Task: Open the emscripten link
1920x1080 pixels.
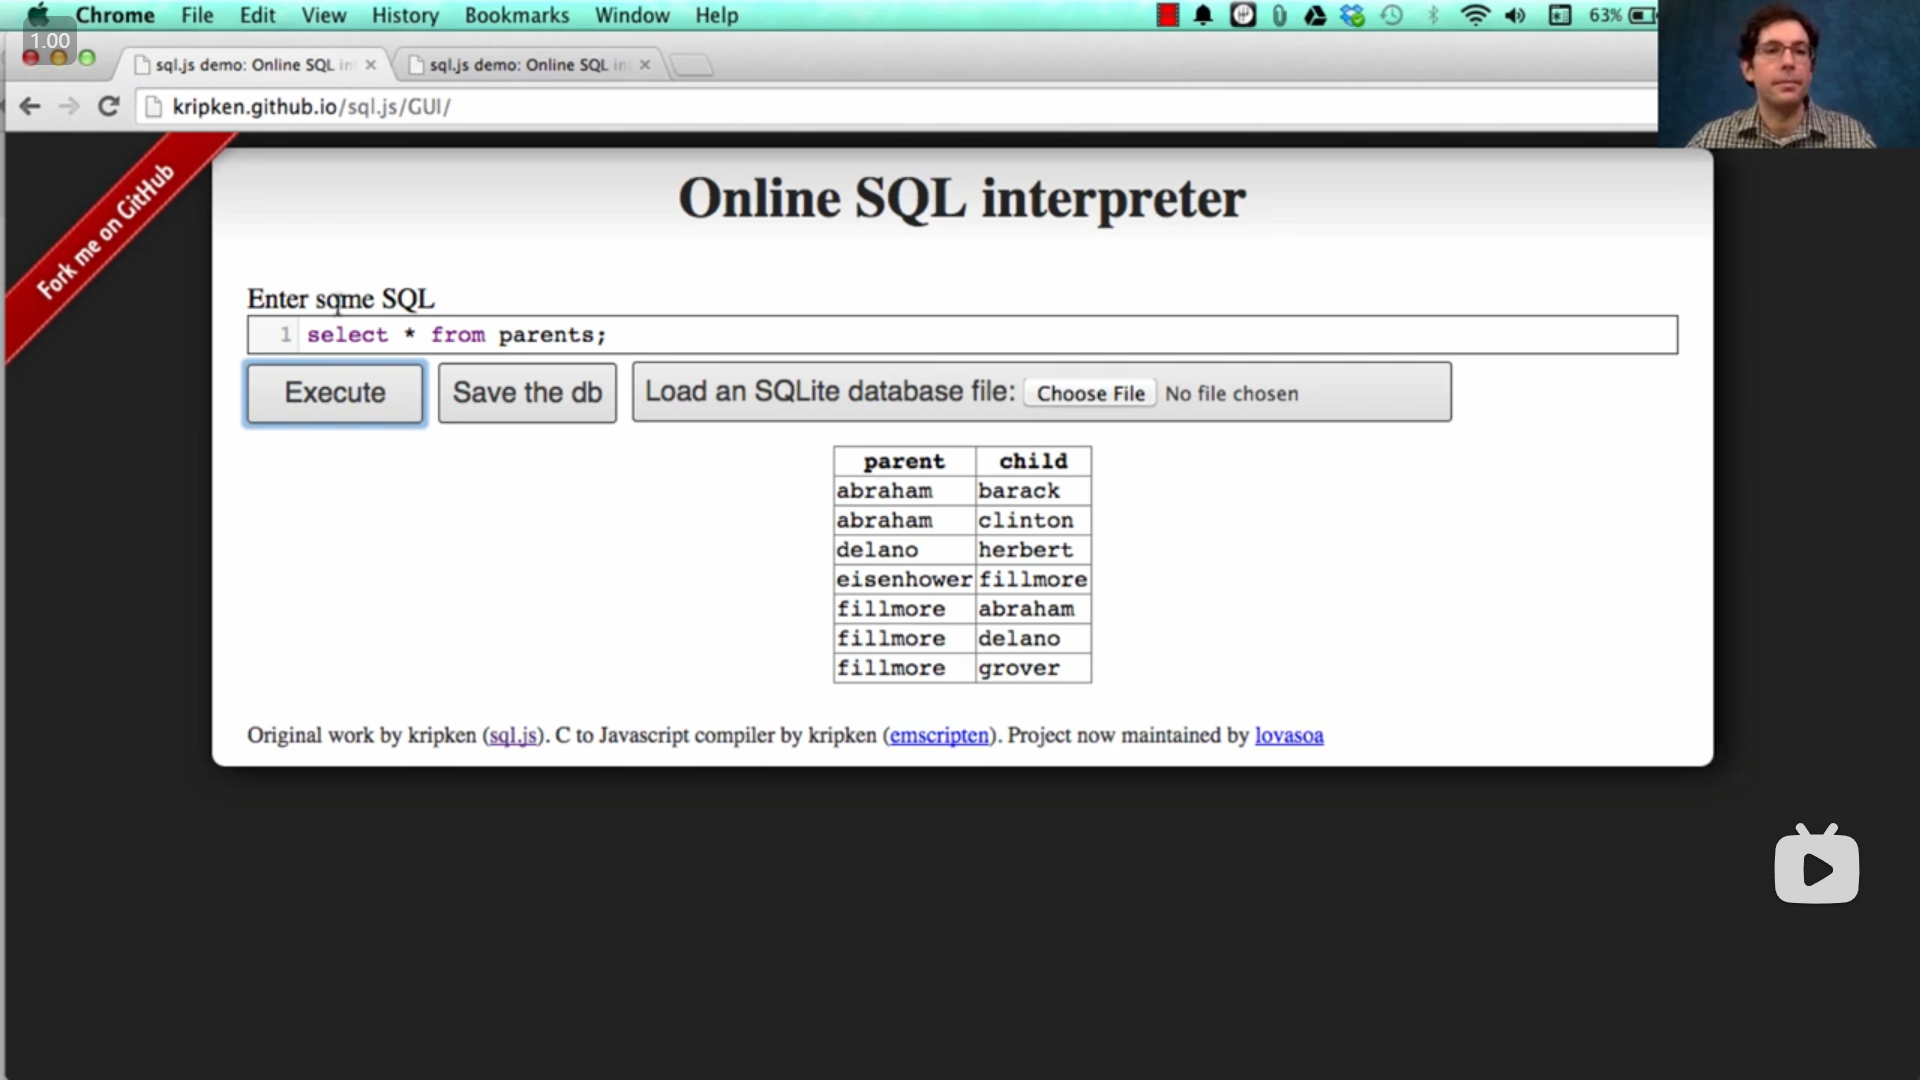Action: pos(938,736)
